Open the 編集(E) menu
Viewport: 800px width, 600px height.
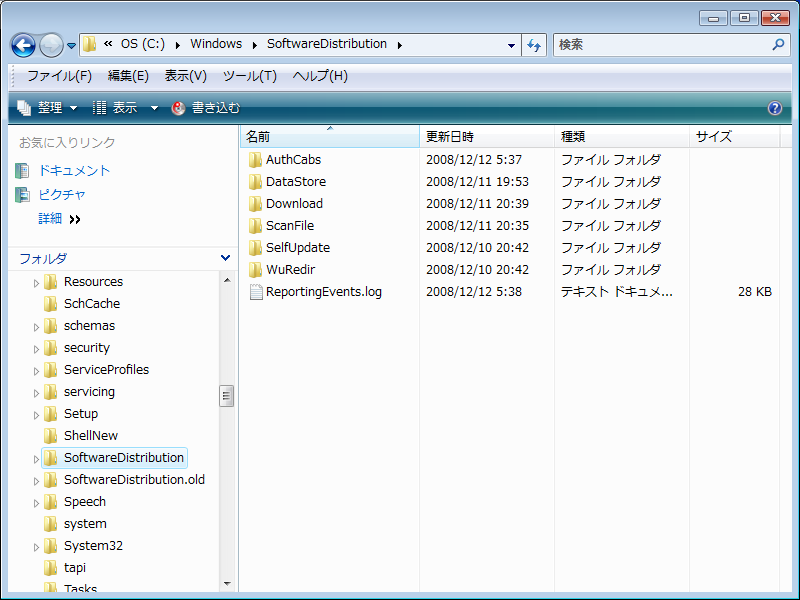(128, 76)
